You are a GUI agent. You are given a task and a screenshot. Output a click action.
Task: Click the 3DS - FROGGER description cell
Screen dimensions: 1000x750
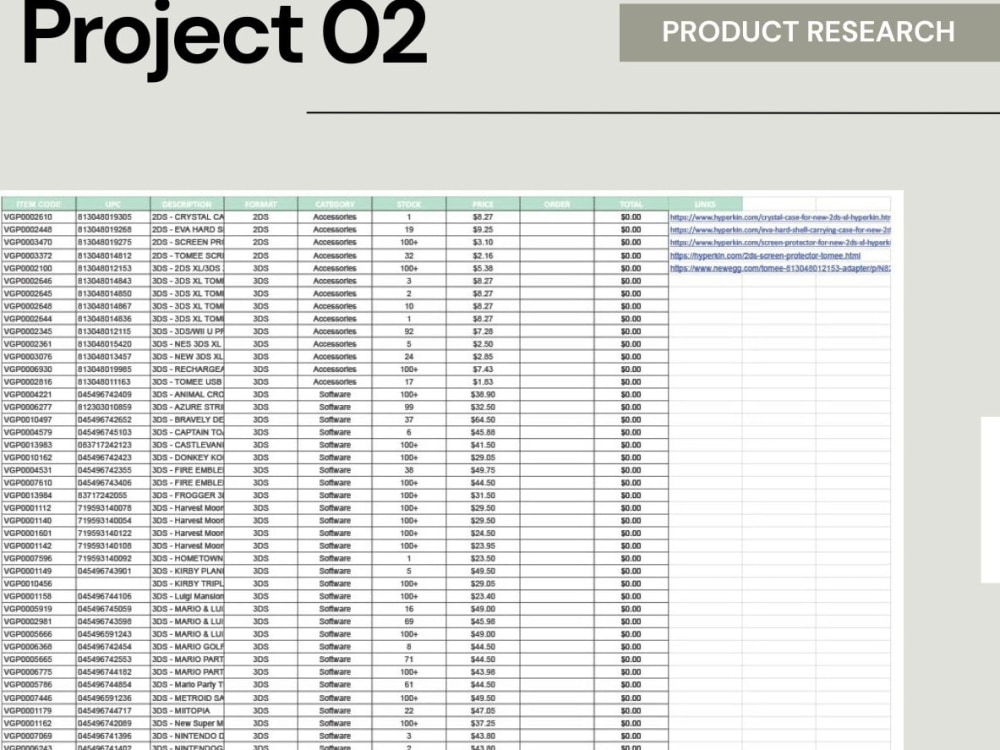click(188, 496)
